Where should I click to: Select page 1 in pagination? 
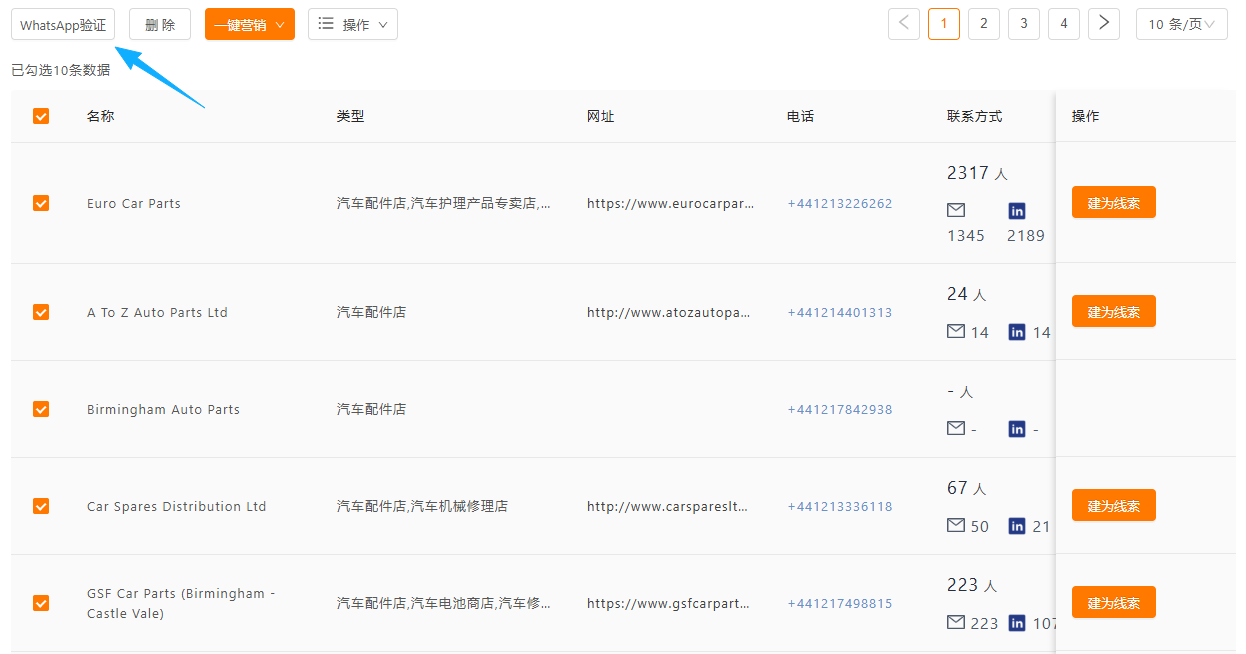[944, 24]
